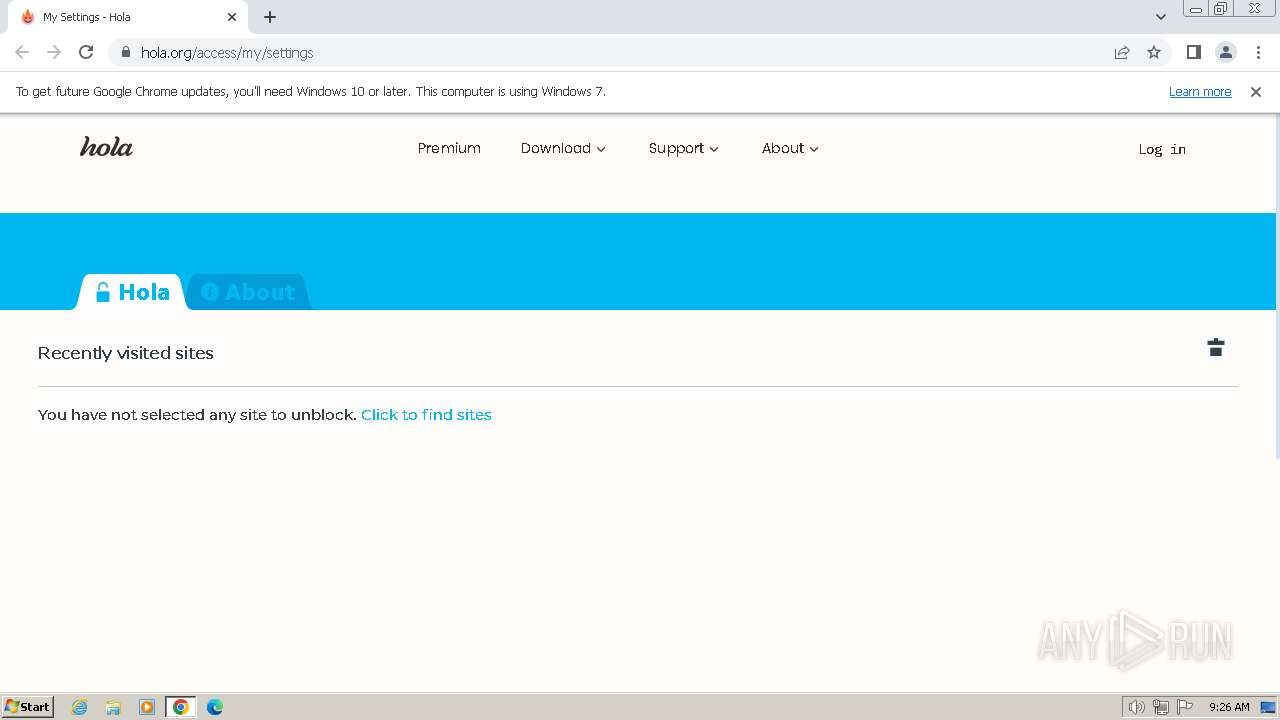1280x720 pixels.
Task: Open the Windows Start menu
Action: [x=28, y=706]
